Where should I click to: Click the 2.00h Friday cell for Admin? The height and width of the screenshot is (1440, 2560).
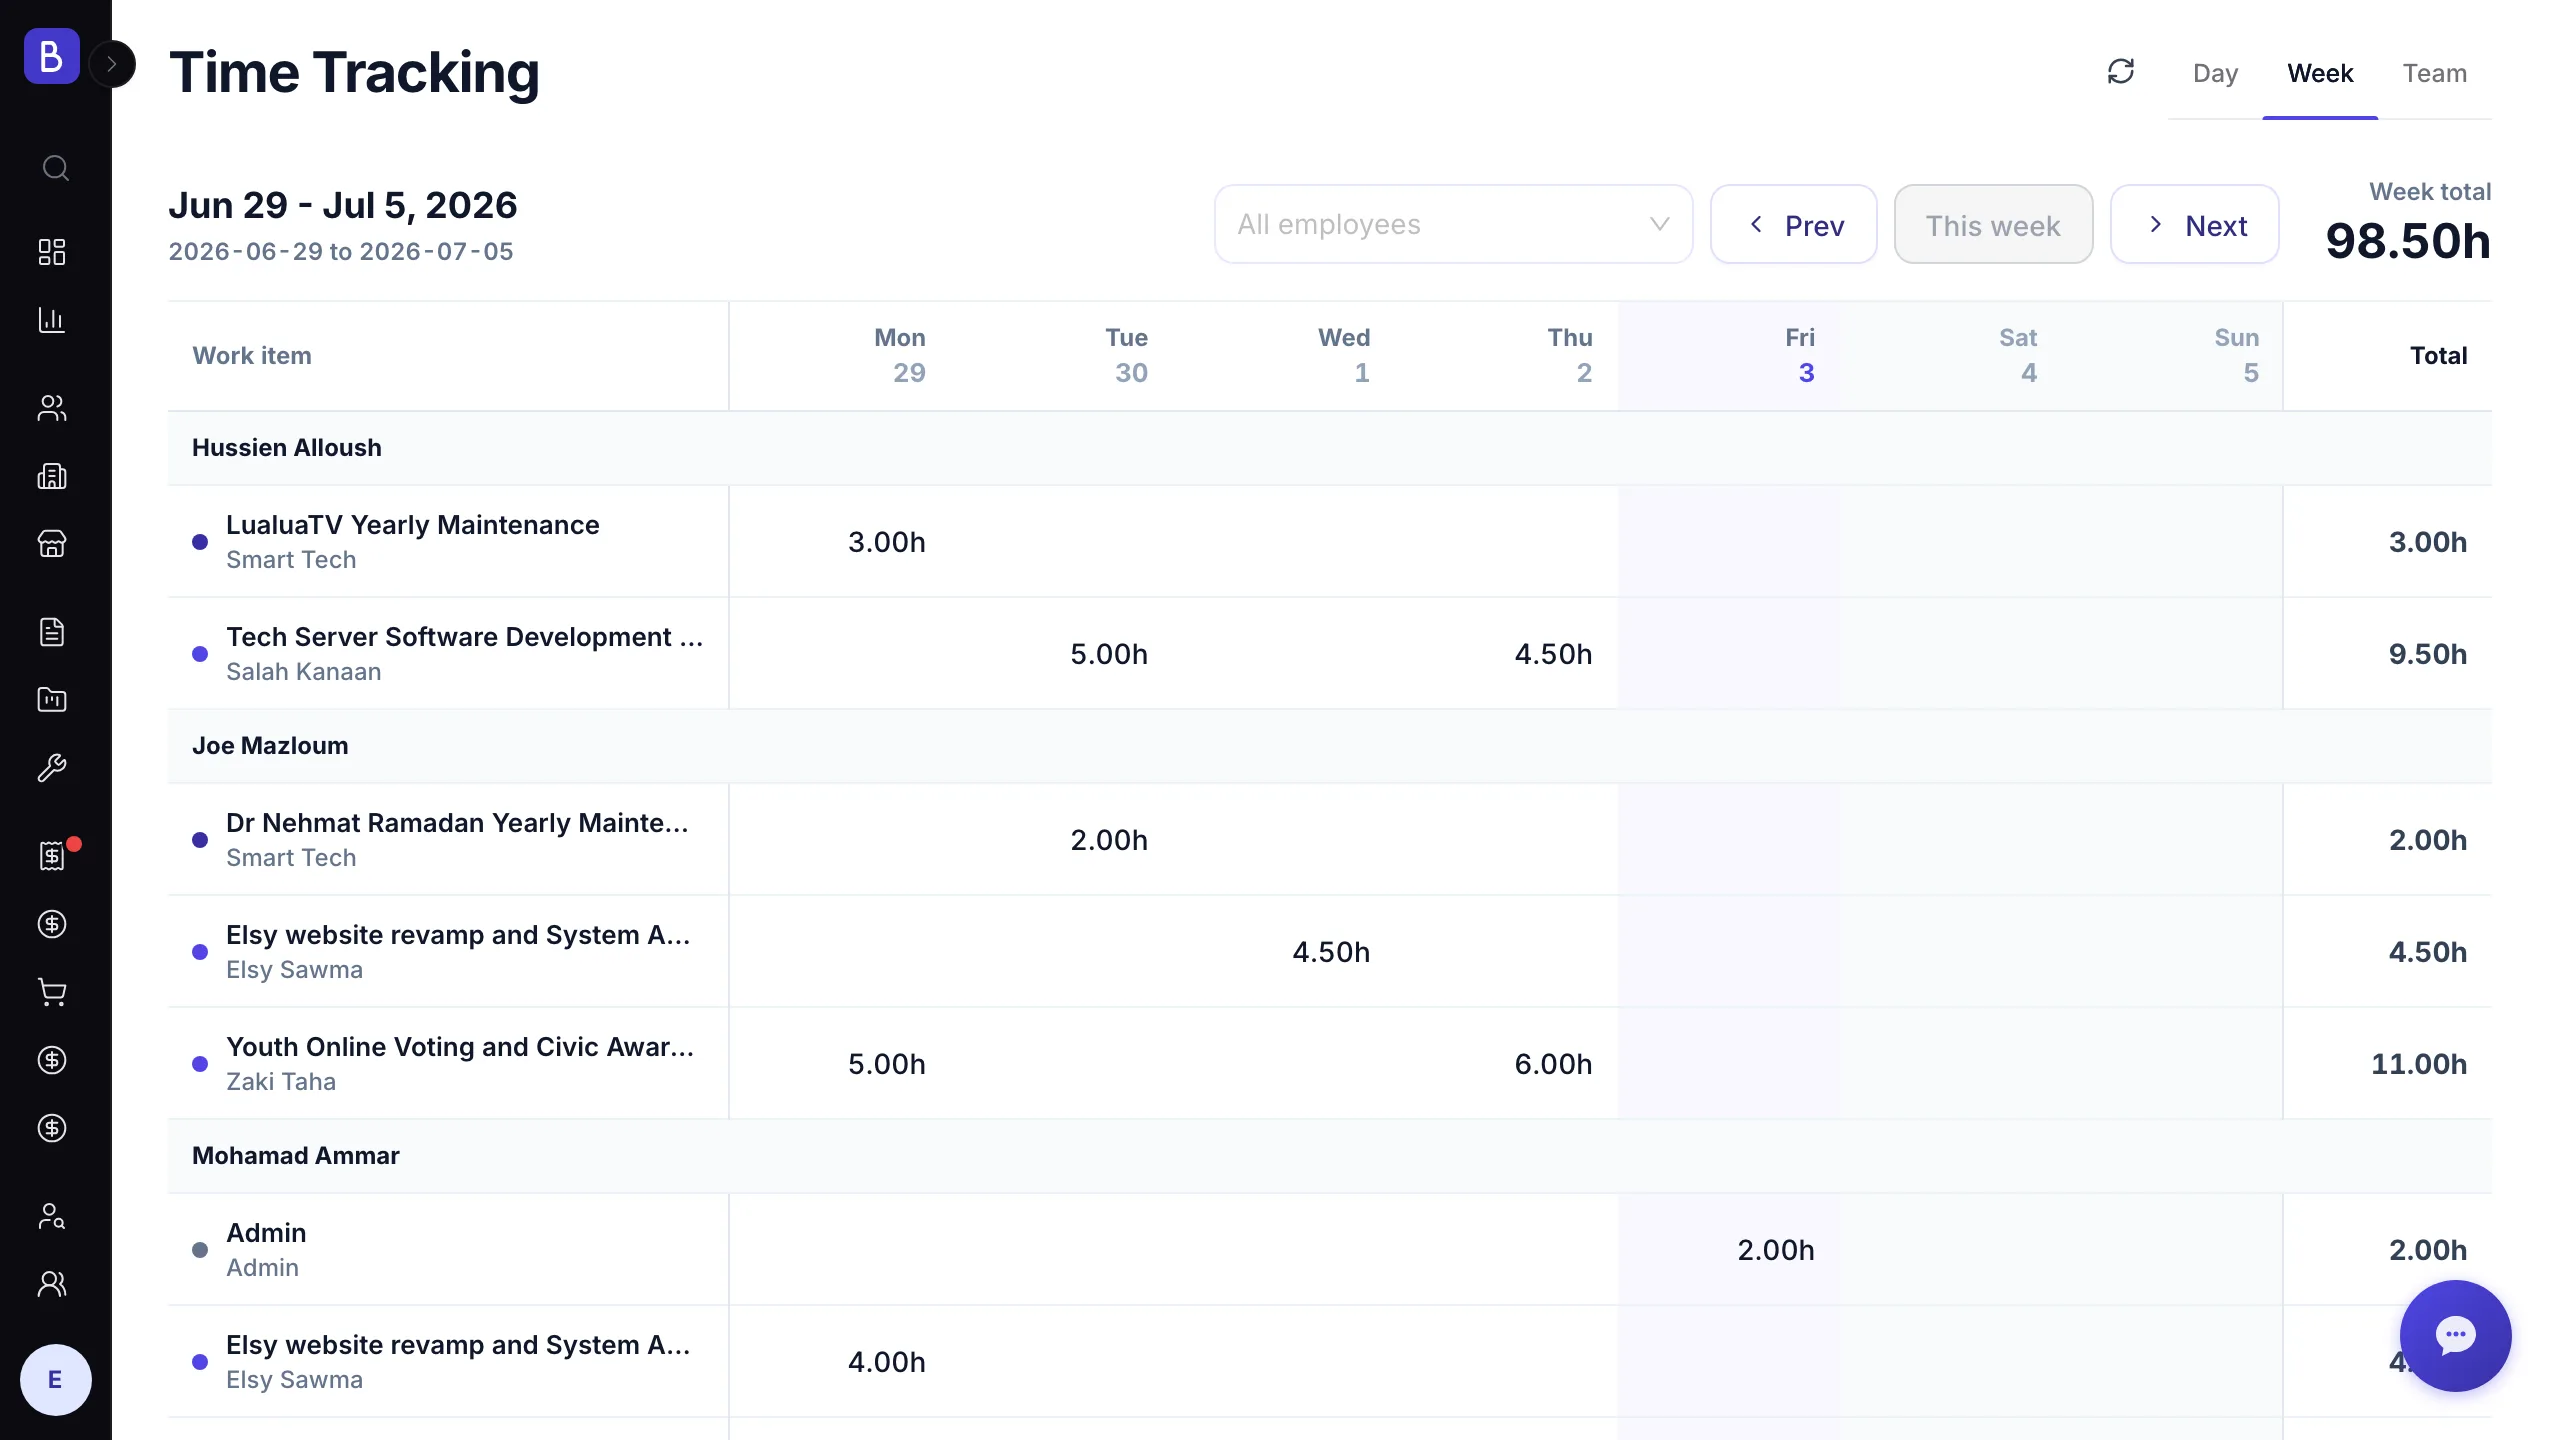coord(1775,1250)
